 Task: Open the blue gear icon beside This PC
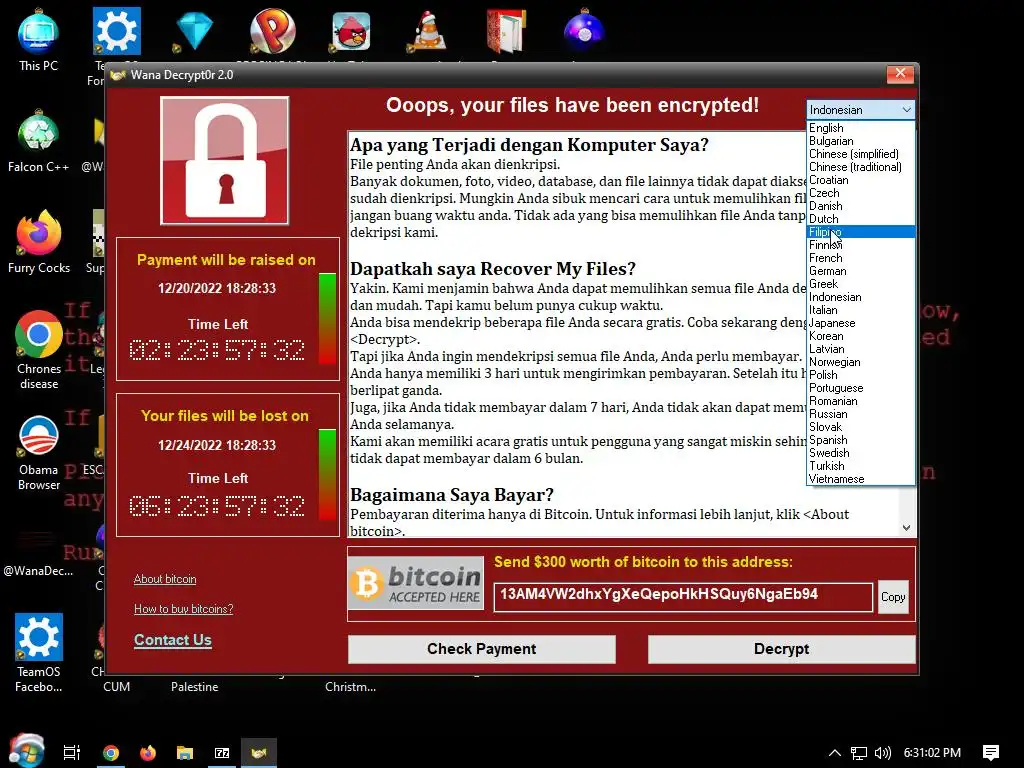116,31
